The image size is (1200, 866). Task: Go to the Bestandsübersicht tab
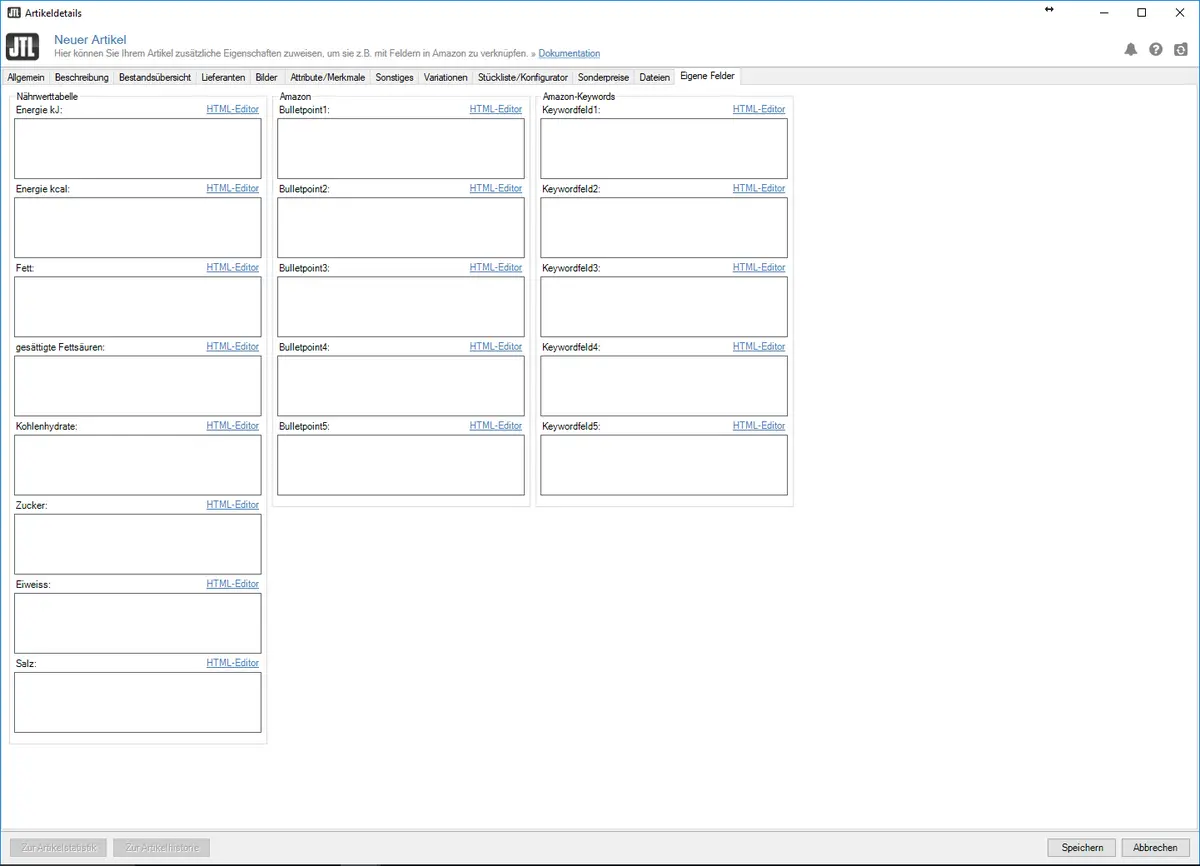(155, 77)
